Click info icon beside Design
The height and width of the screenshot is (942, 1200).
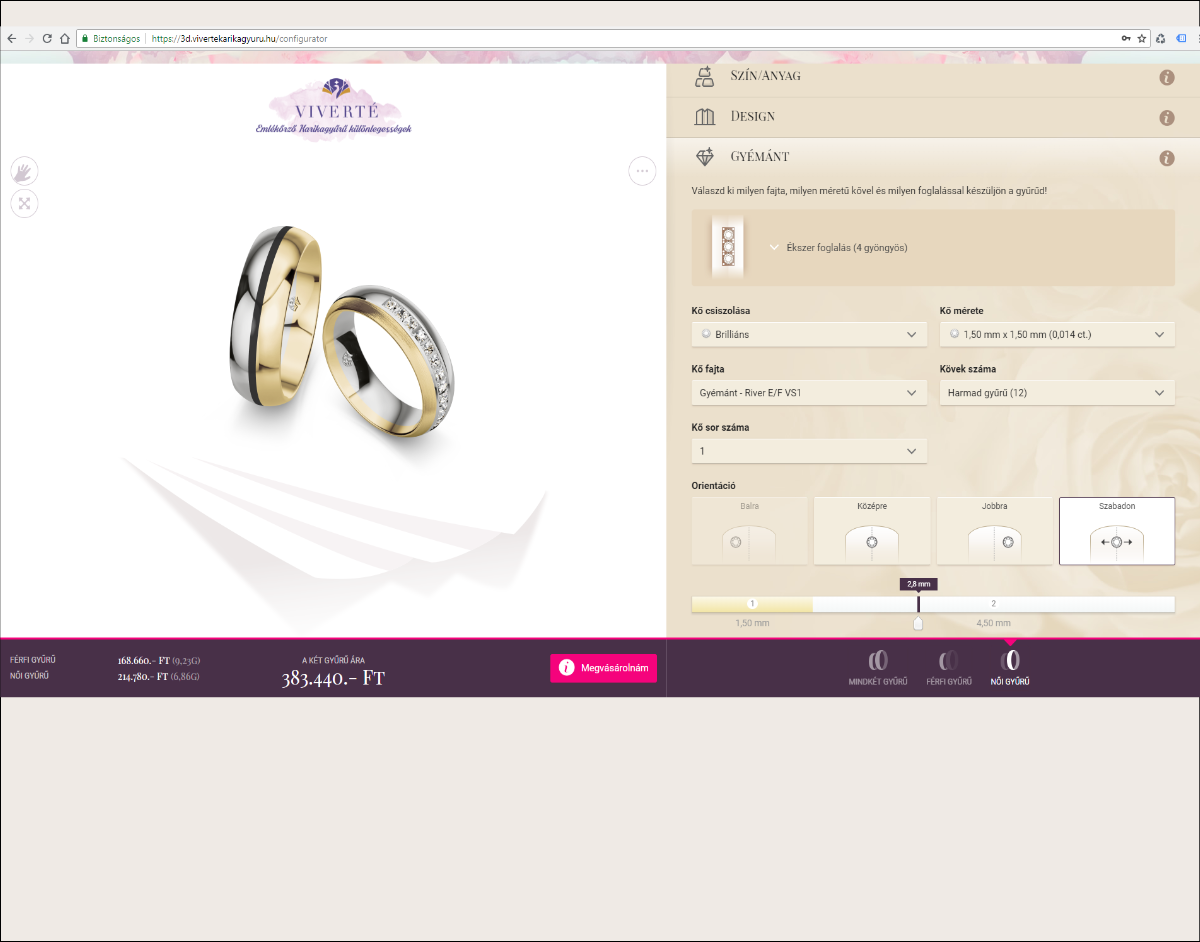1166,118
